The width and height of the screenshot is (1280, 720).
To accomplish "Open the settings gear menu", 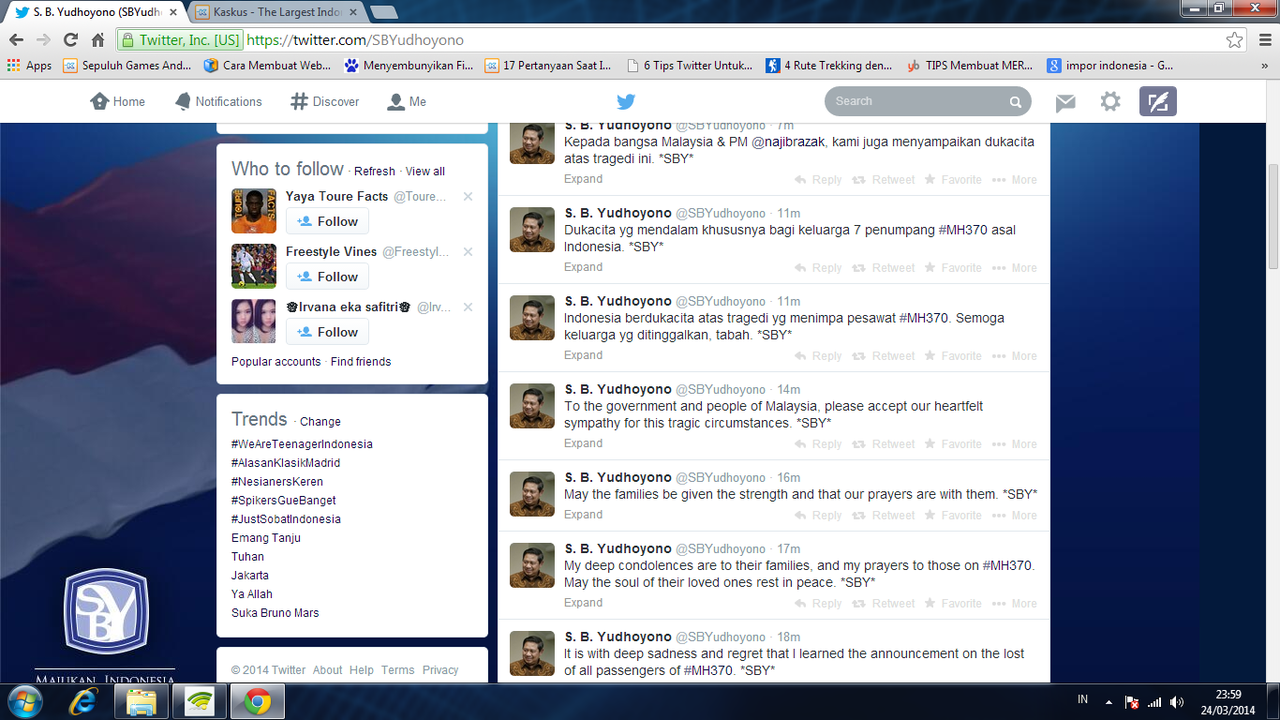I will click(1110, 101).
